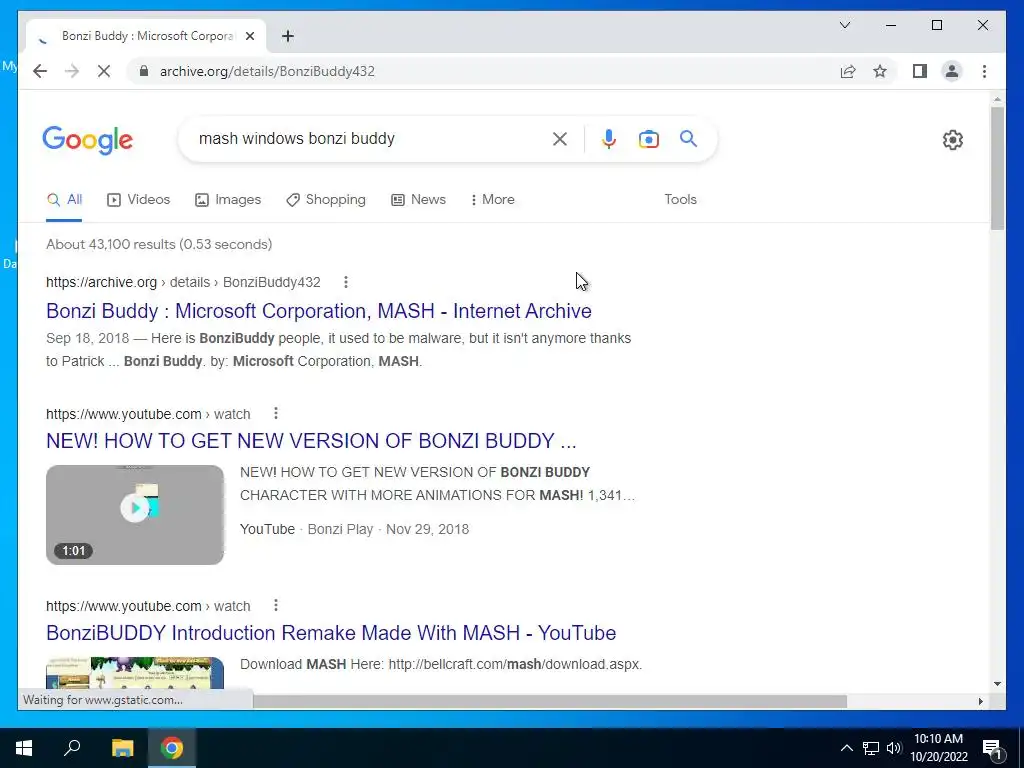The width and height of the screenshot is (1024, 768).
Task: Click the forward navigation arrow
Action: [72, 71]
